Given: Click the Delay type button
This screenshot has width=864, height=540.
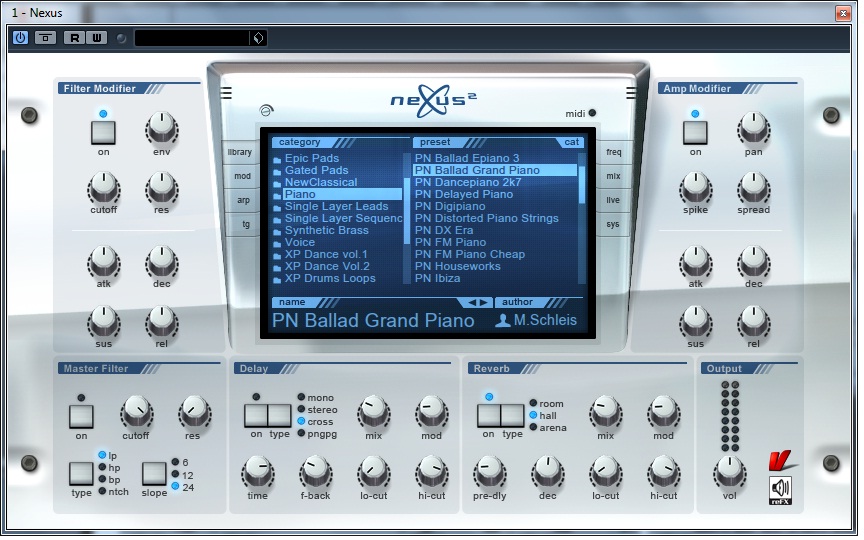Looking at the screenshot, I should tap(280, 415).
